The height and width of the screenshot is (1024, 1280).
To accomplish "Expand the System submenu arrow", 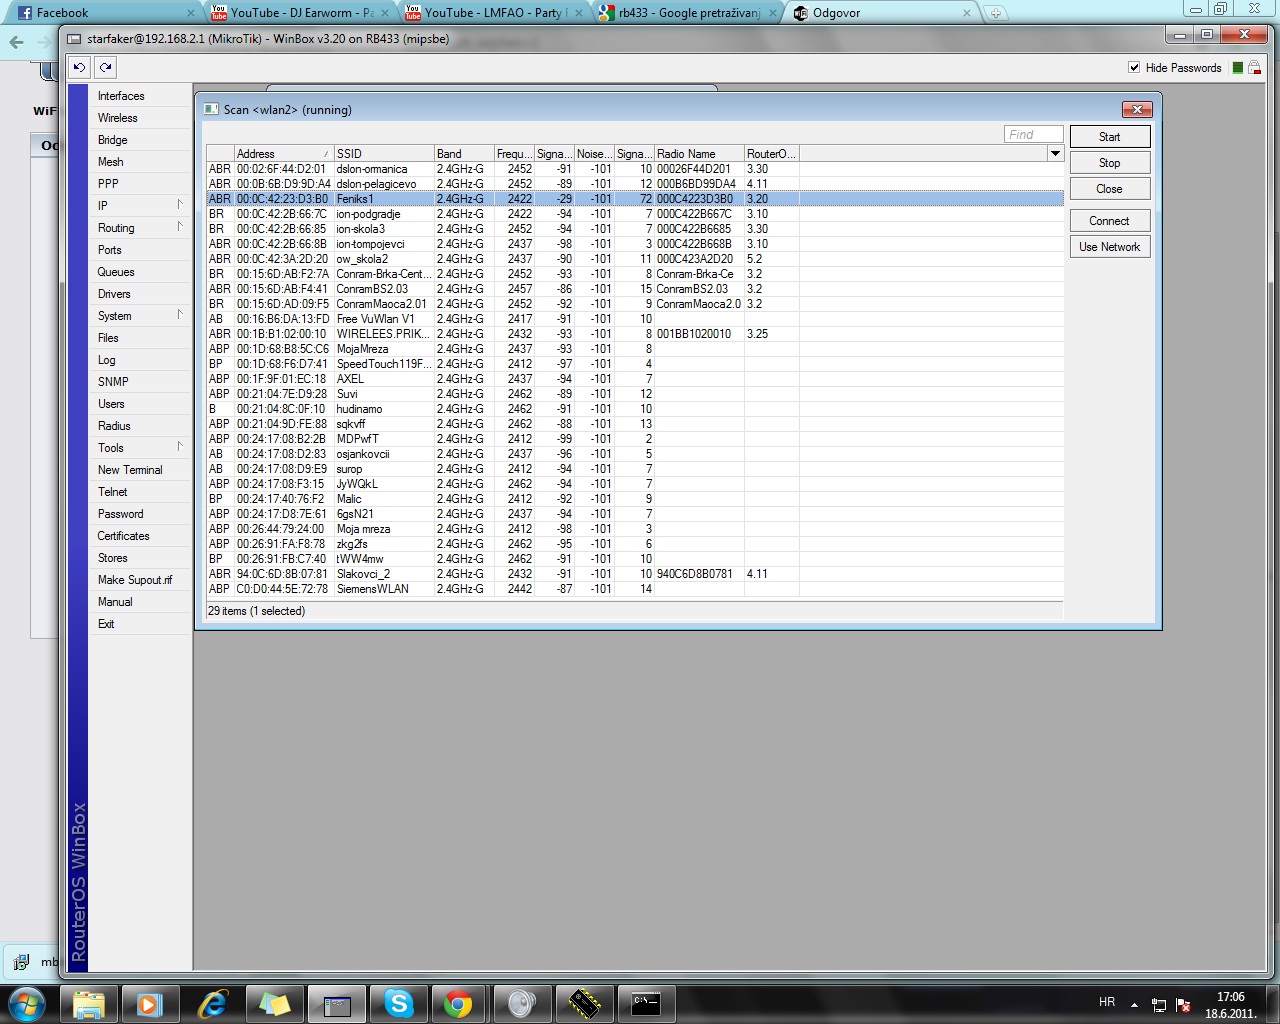I will pos(180,315).
